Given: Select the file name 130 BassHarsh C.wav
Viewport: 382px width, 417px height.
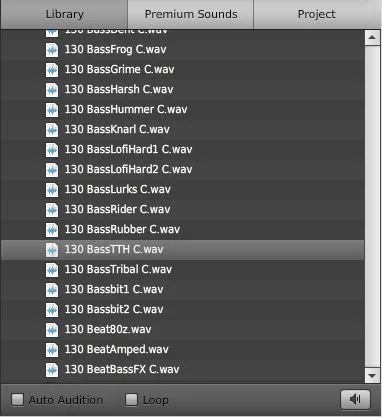Looking at the screenshot, I should (x=119, y=89).
